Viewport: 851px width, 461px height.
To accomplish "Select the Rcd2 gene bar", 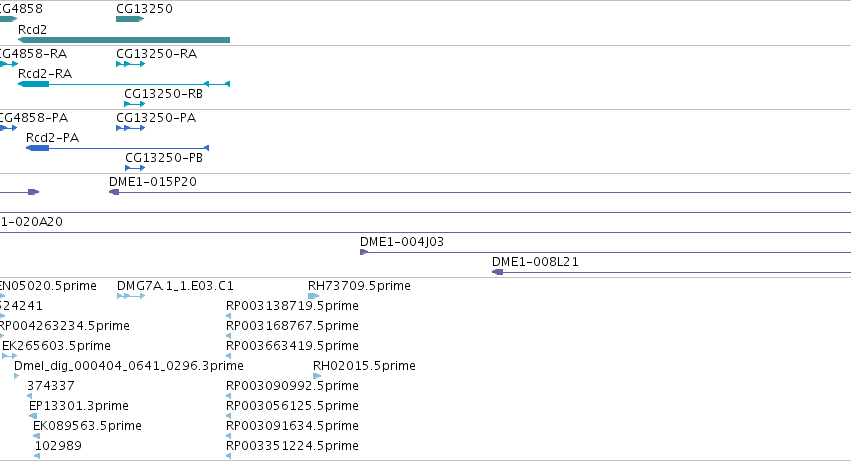I will tap(124, 40).
